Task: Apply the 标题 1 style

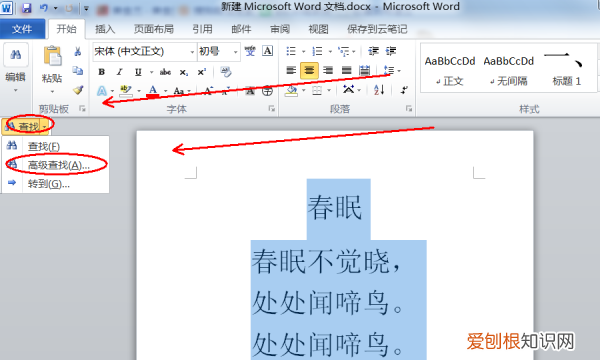Action: coord(567,70)
